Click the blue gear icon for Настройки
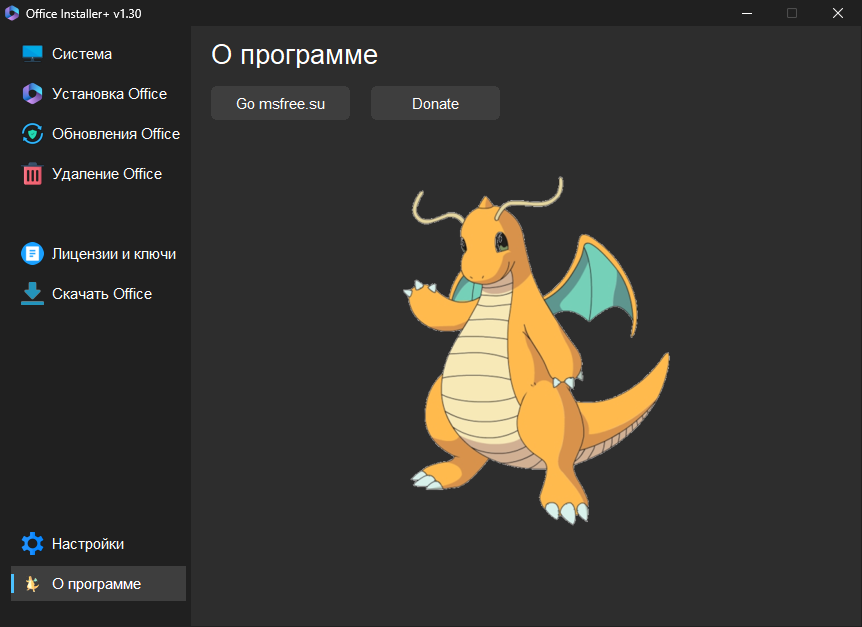 (33, 544)
